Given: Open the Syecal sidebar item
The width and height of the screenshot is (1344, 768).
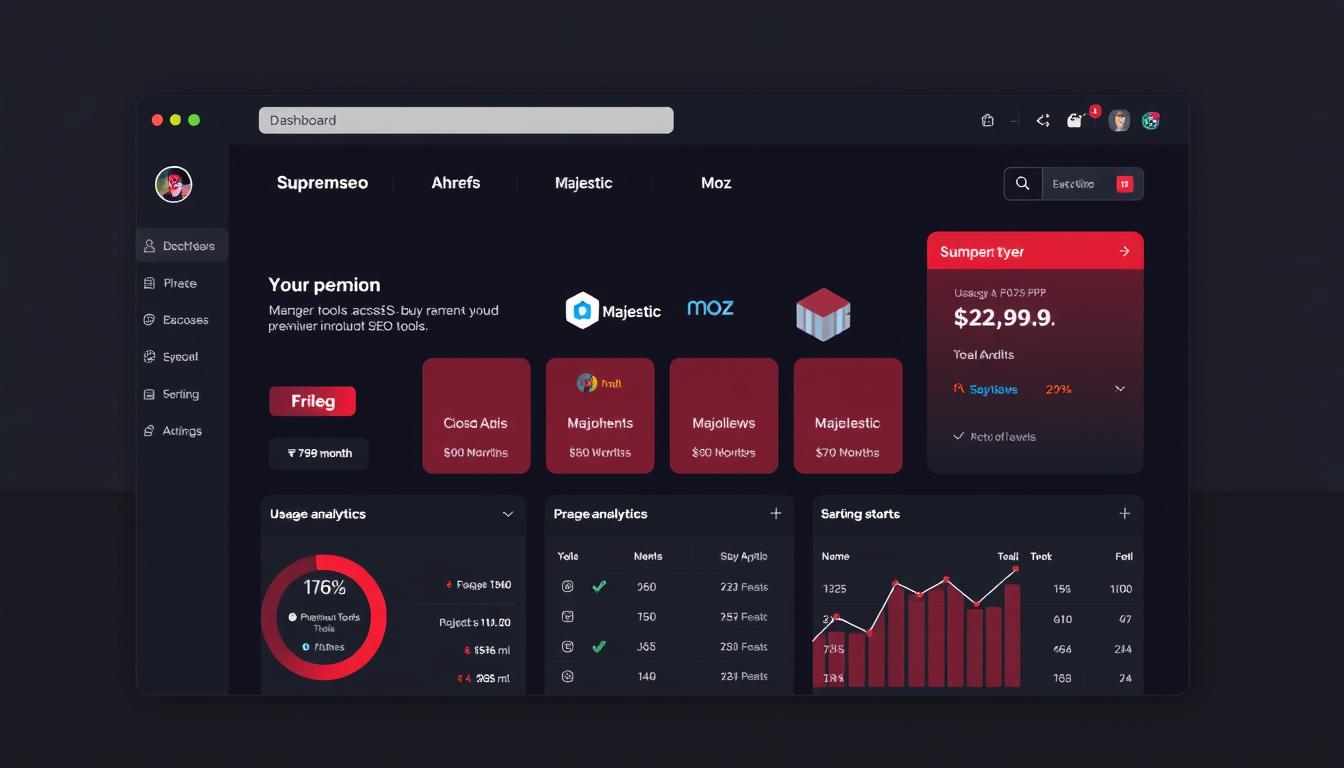Looking at the screenshot, I should [x=182, y=357].
